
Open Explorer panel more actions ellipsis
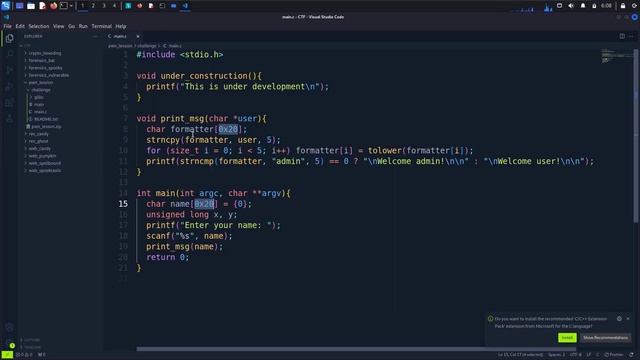click(x=96, y=36)
